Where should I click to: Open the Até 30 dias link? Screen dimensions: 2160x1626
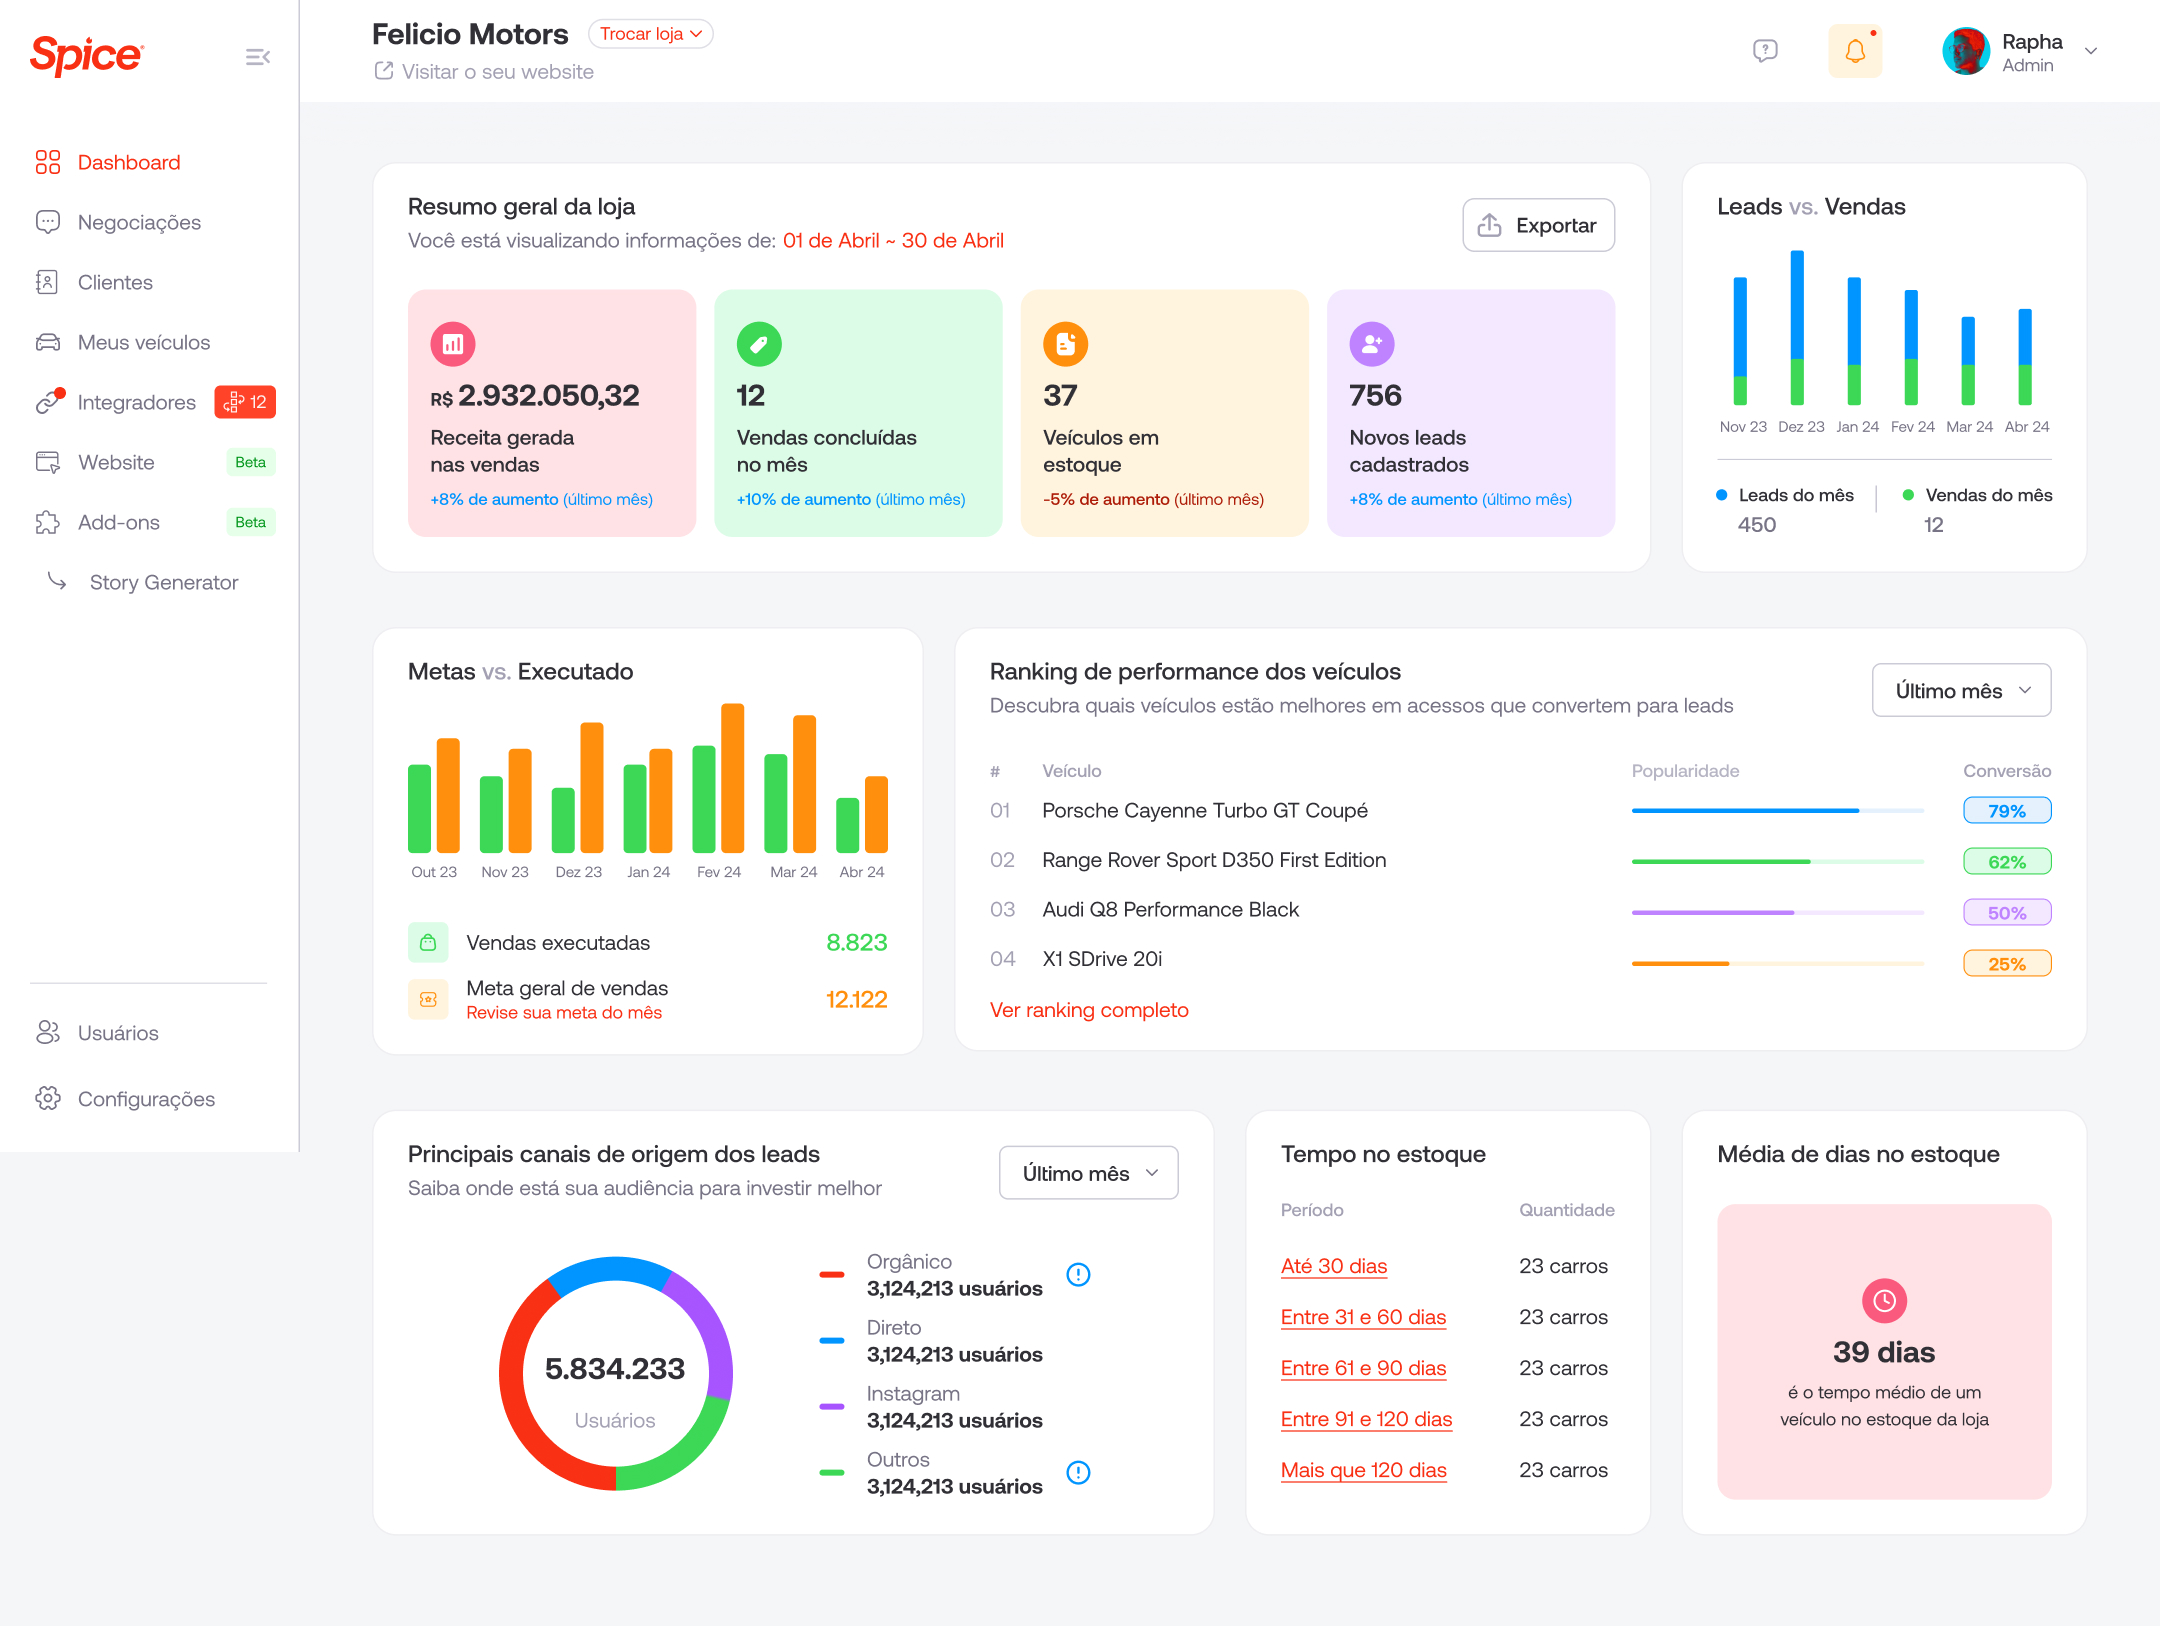[1334, 1267]
